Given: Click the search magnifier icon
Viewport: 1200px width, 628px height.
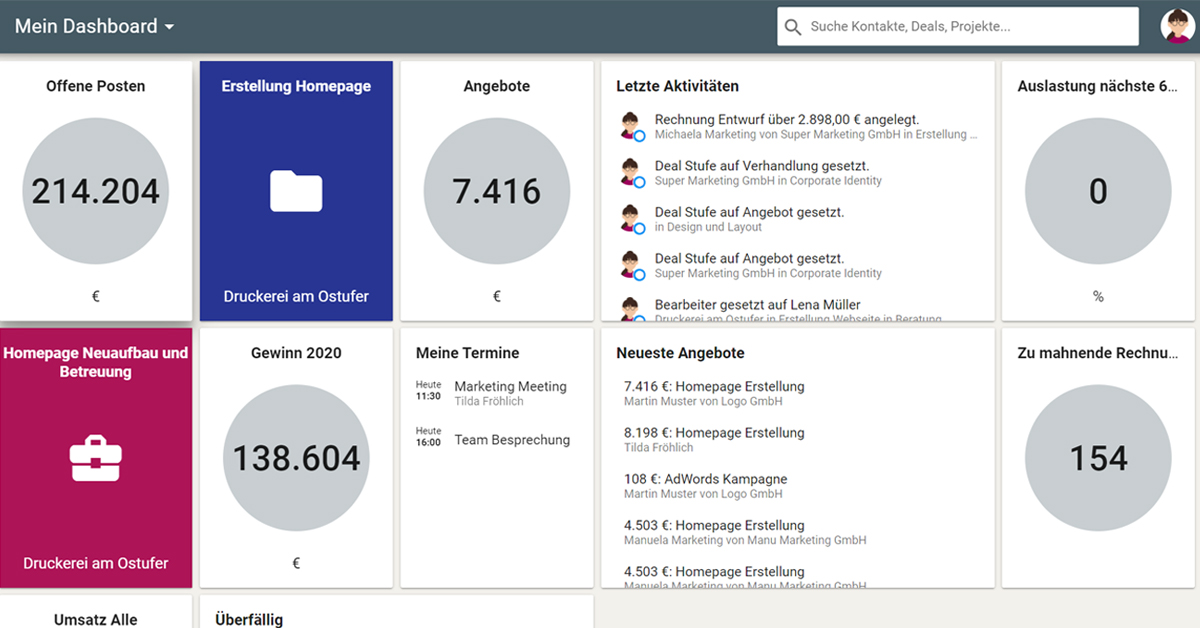Looking at the screenshot, I should coord(793,26).
